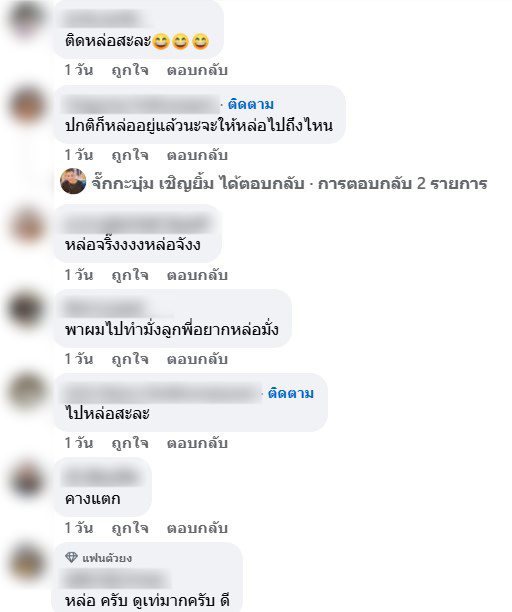Image resolution: width=512 pixels, height=612 pixels.
Task: Open avatar of the พาผมไปทำมั่ง commenter
Action: pyautogui.click(x=27, y=309)
